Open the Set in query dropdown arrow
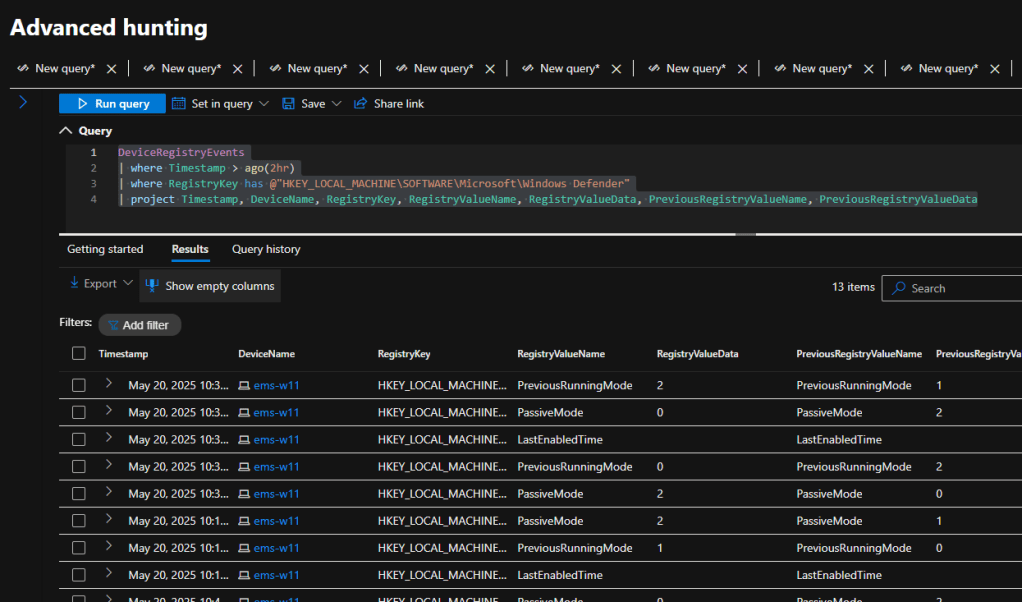 [264, 104]
